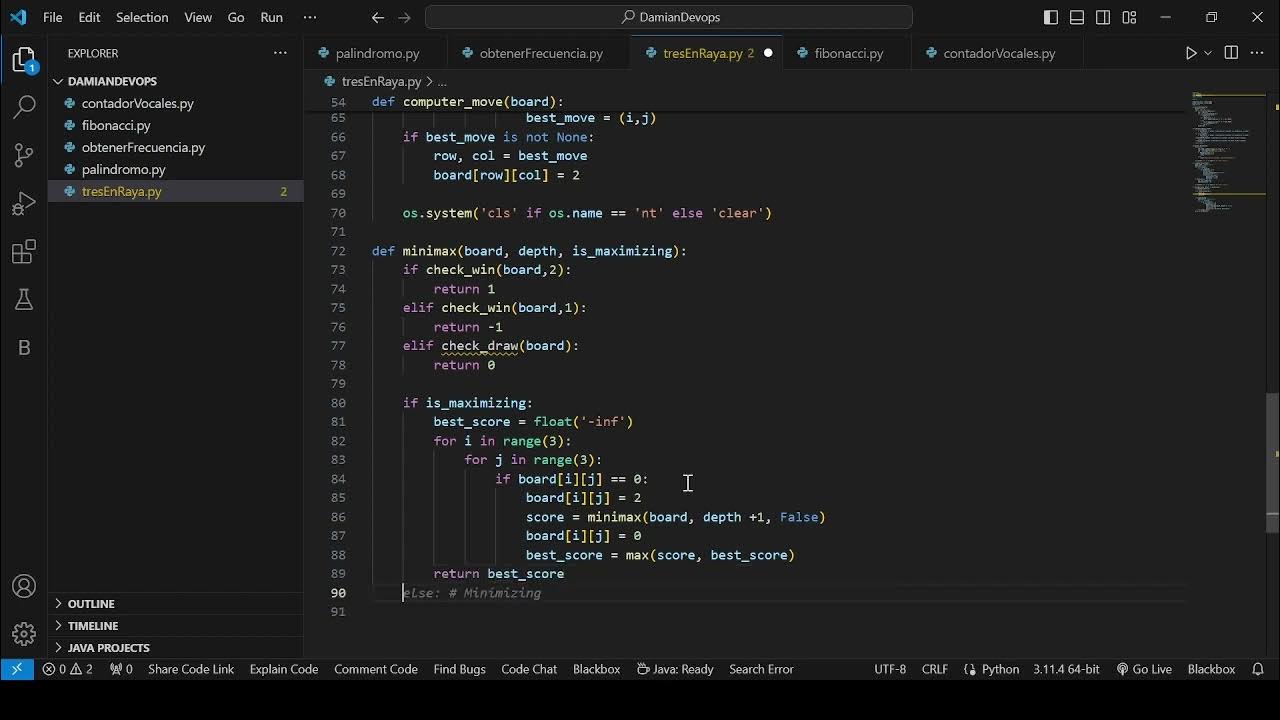Run Python file with play icon
Screen dimensions: 1280x720
(x=1191, y=53)
